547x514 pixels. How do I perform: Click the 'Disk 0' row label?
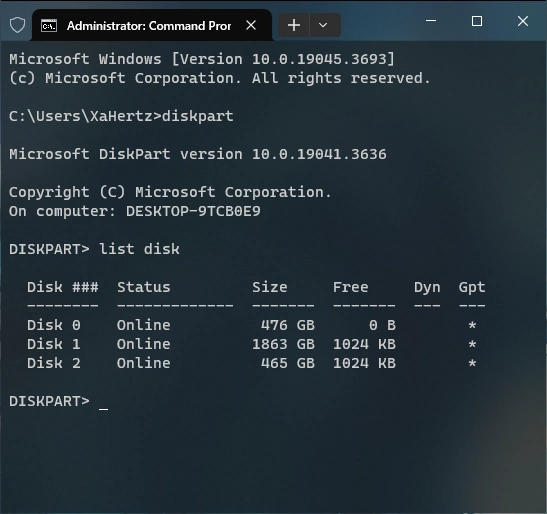[x=54, y=325]
